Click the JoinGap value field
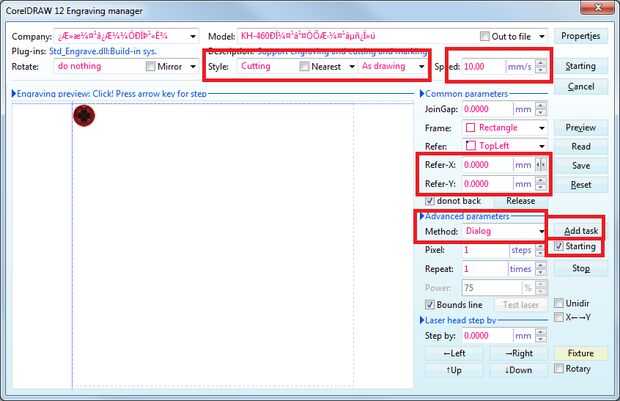Screen dimensions: 620x401 click(x=487, y=109)
